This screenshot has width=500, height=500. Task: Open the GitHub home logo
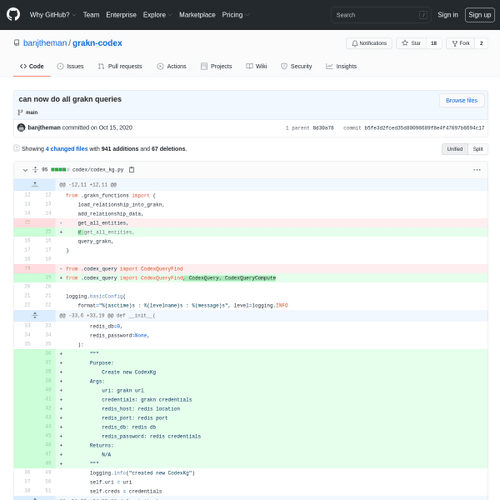click(13, 15)
